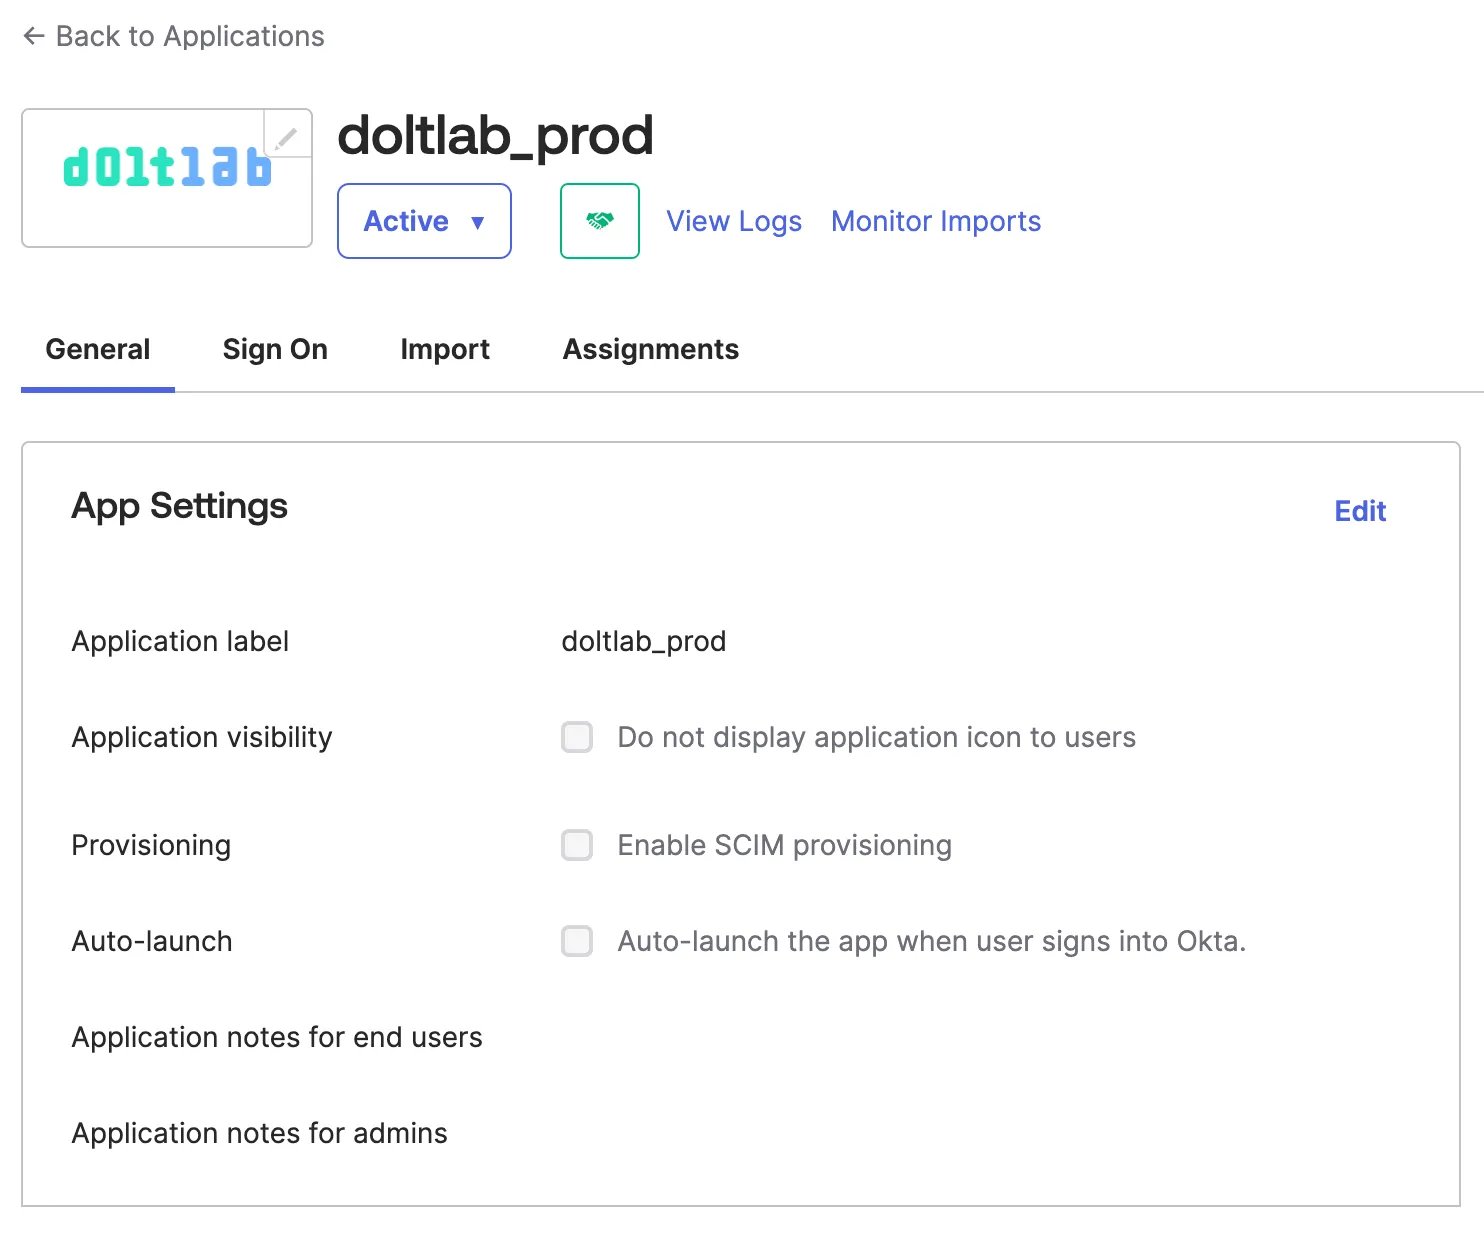Viewport: 1484px width, 1234px height.
Task: Click Monitor Imports
Action: [935, 221]
